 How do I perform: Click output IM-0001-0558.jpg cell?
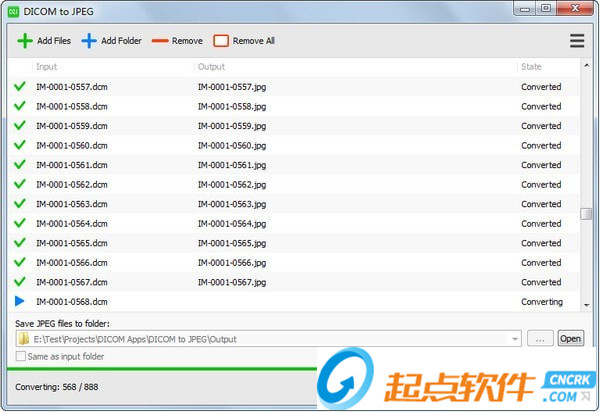232,106
